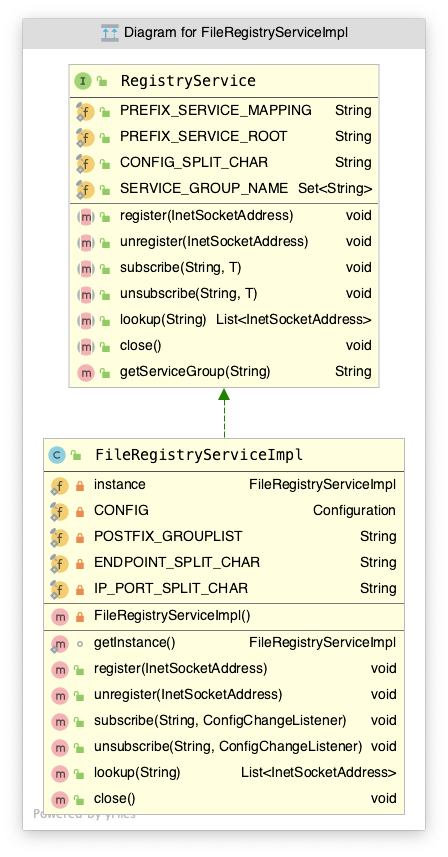Screen dimensions: 448x857
Task: Click the private lock icon beside instance
Action: coord(80,485)
